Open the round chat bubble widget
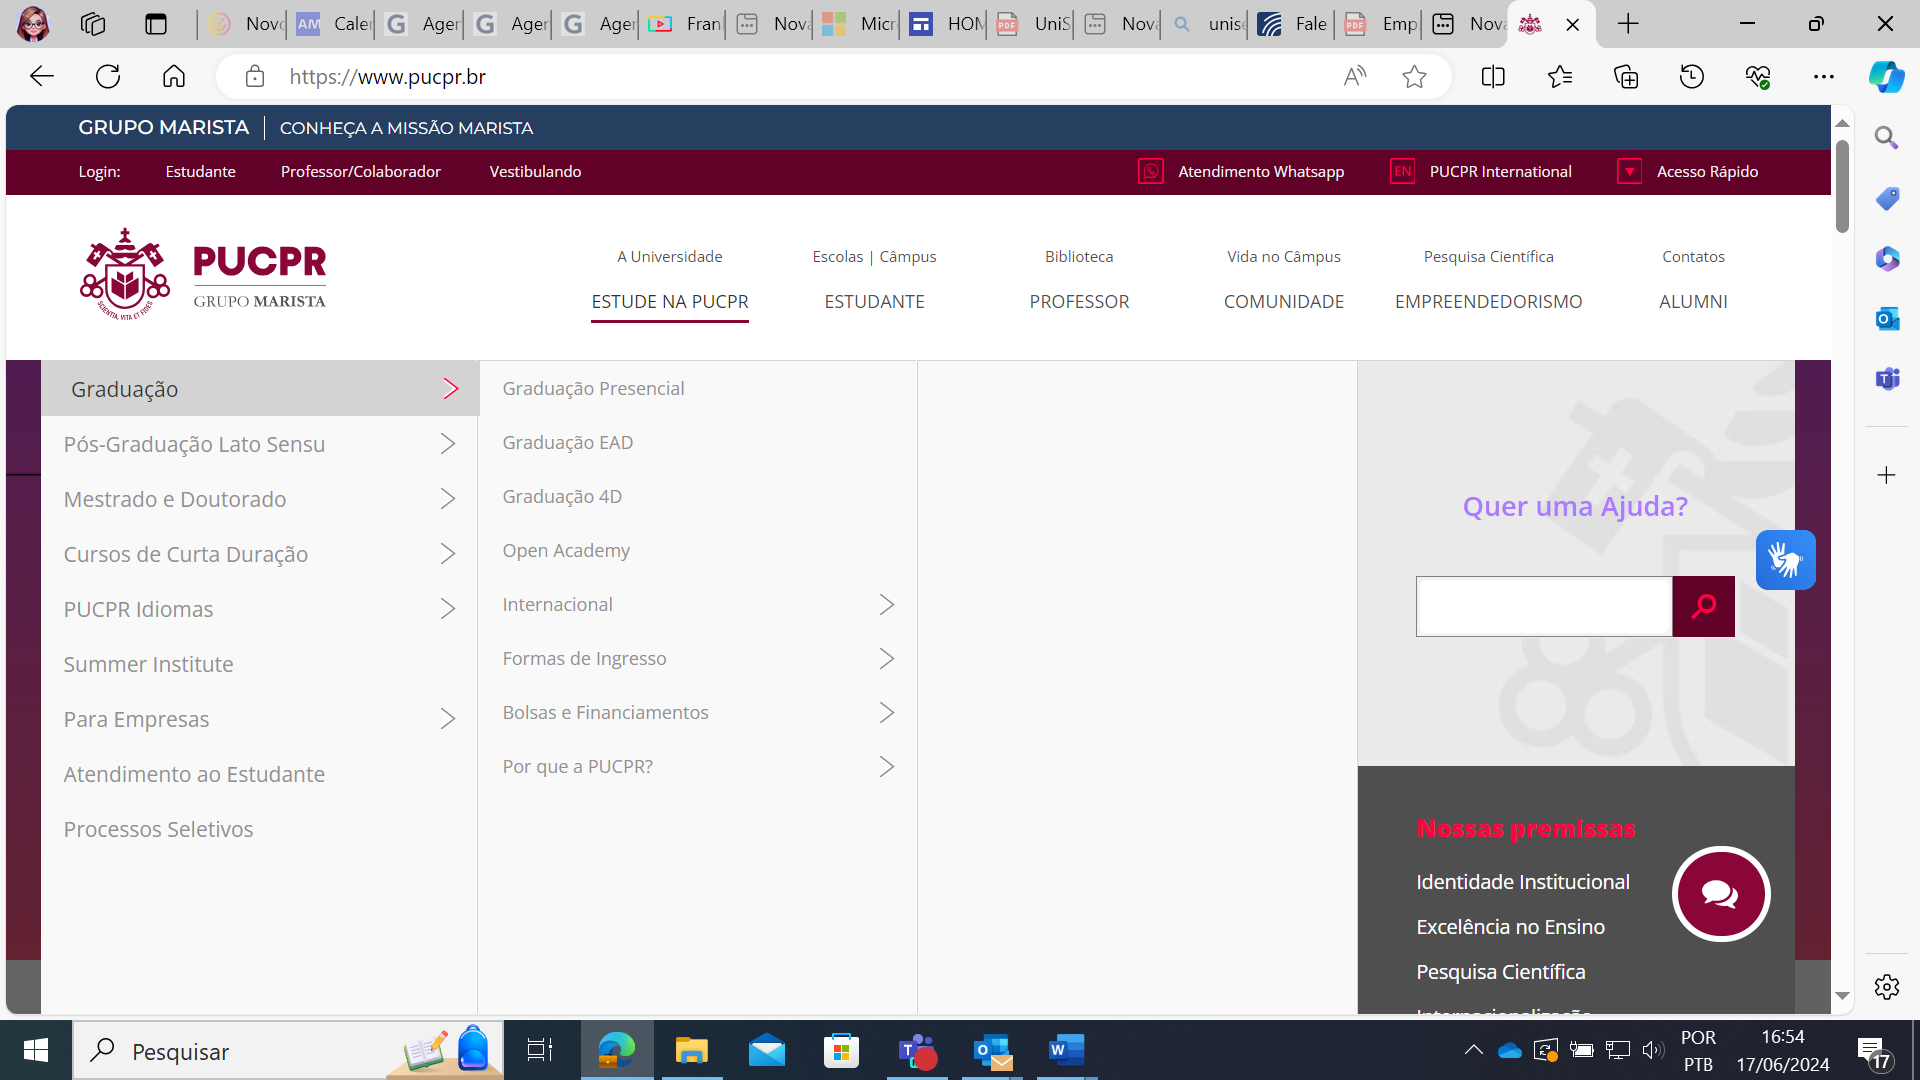The image size is (1920, 1080). (1720, 894)
